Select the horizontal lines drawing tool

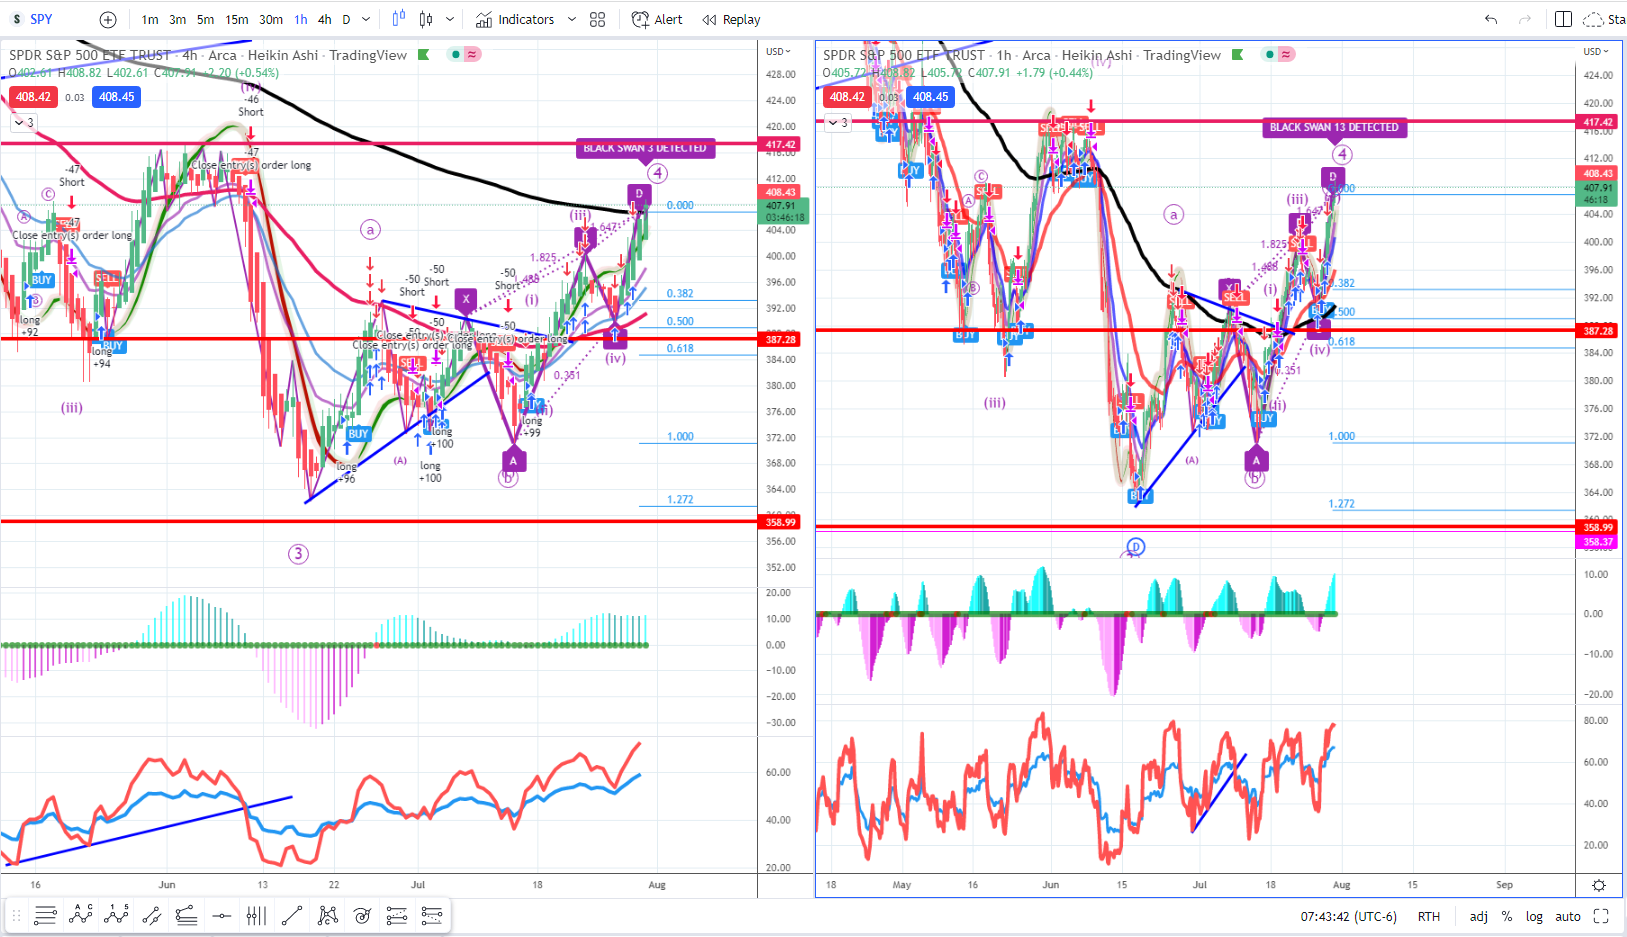tap(45, 915)
